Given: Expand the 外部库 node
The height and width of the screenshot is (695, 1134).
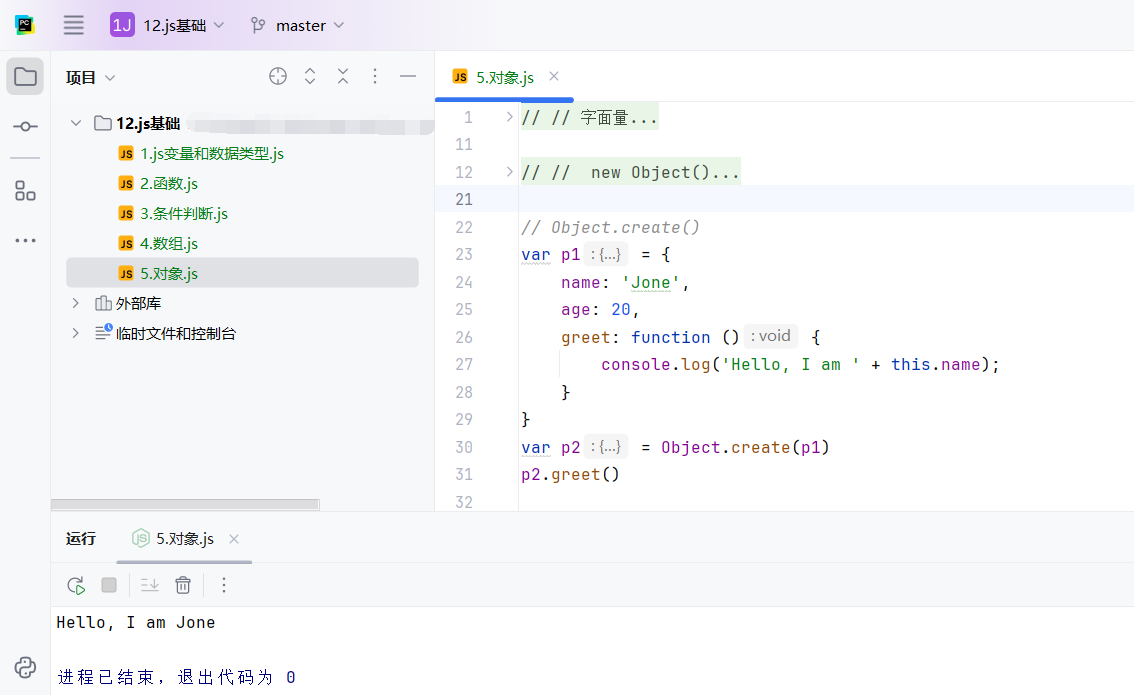Looking at the screenshot, I should click(76, 304).
